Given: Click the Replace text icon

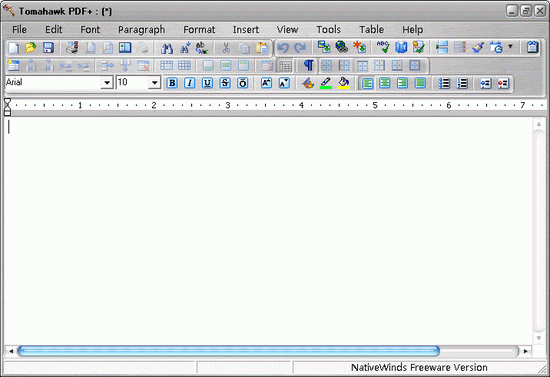Looking at the screenshot, I should tap(201, 48).
